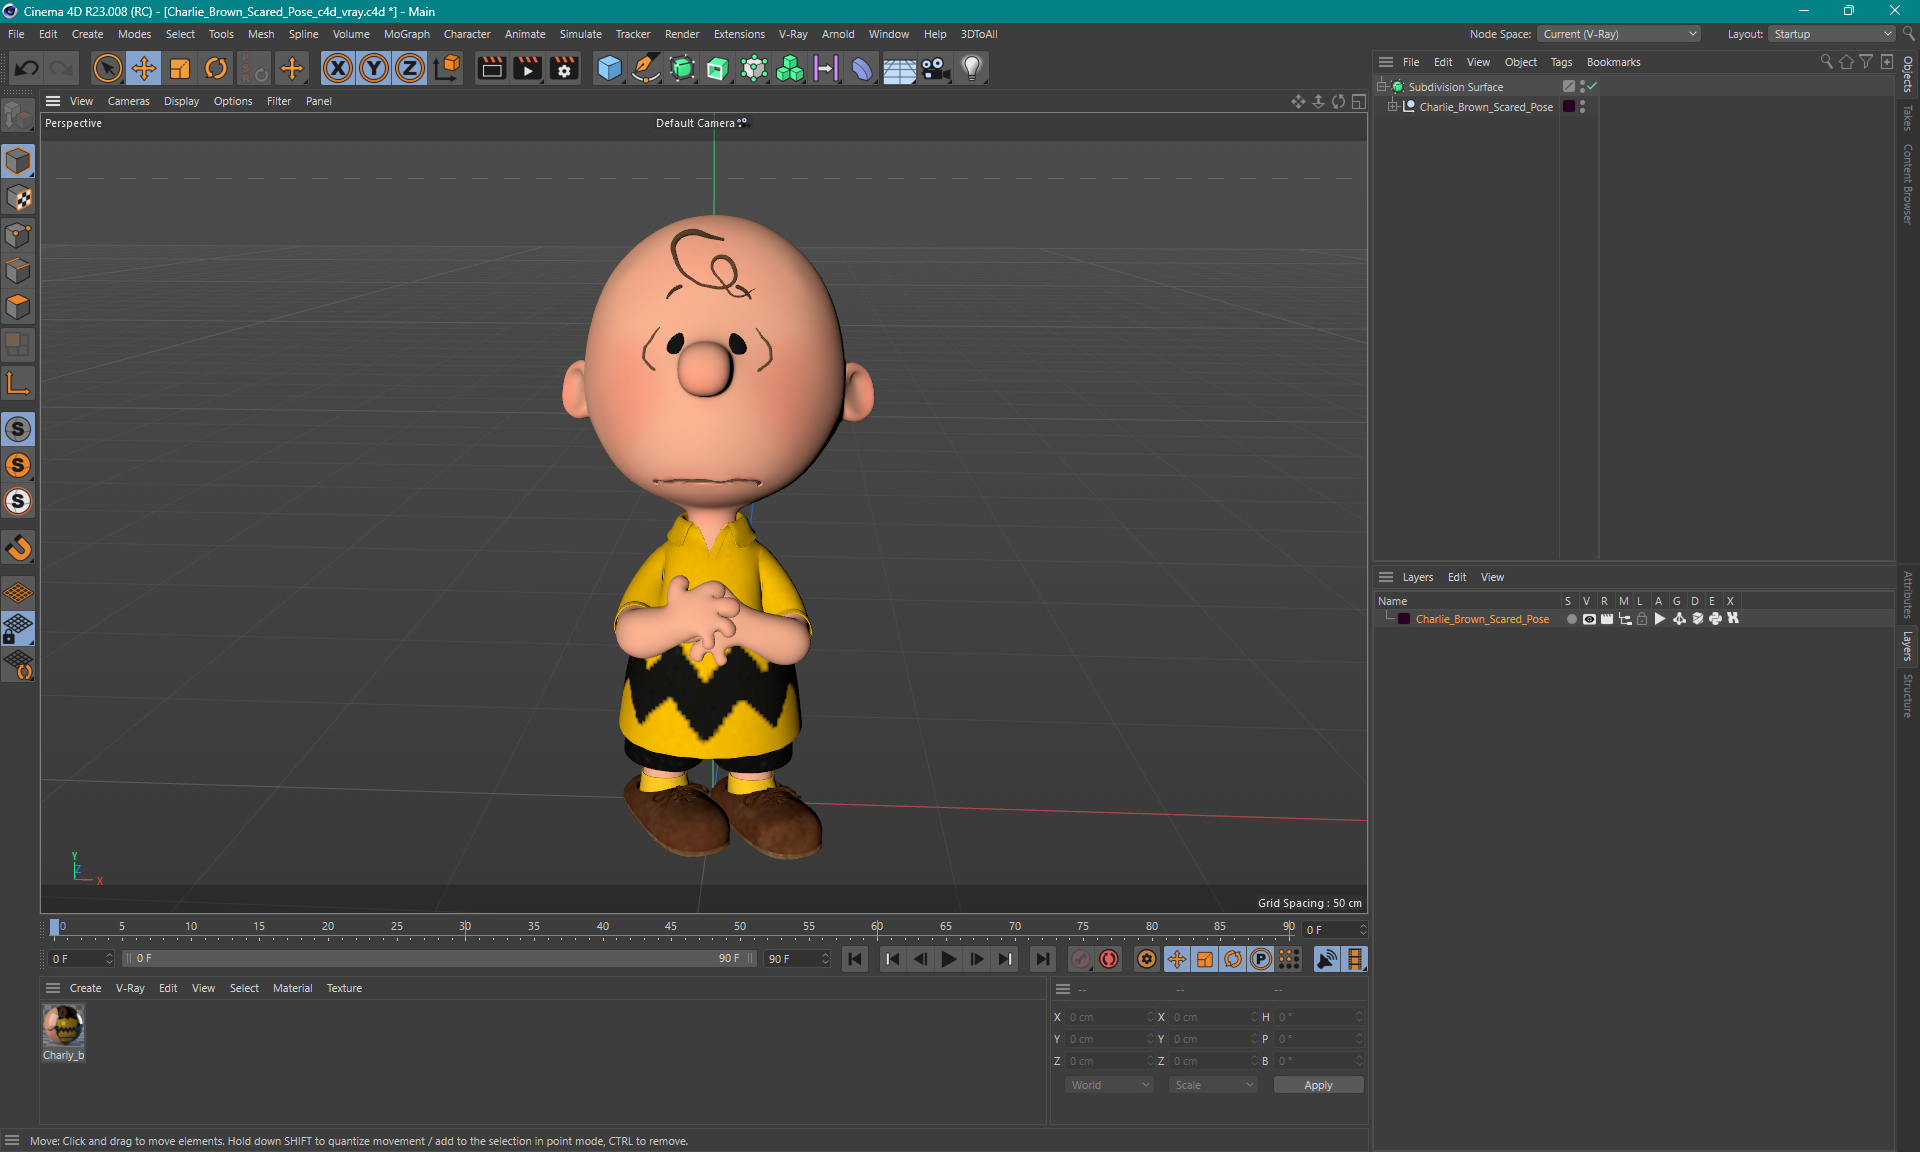Image resolution: width=1920 pixels, height=1152 pixels.
Task: Toggle Autokeying button
Action: 1109,959
